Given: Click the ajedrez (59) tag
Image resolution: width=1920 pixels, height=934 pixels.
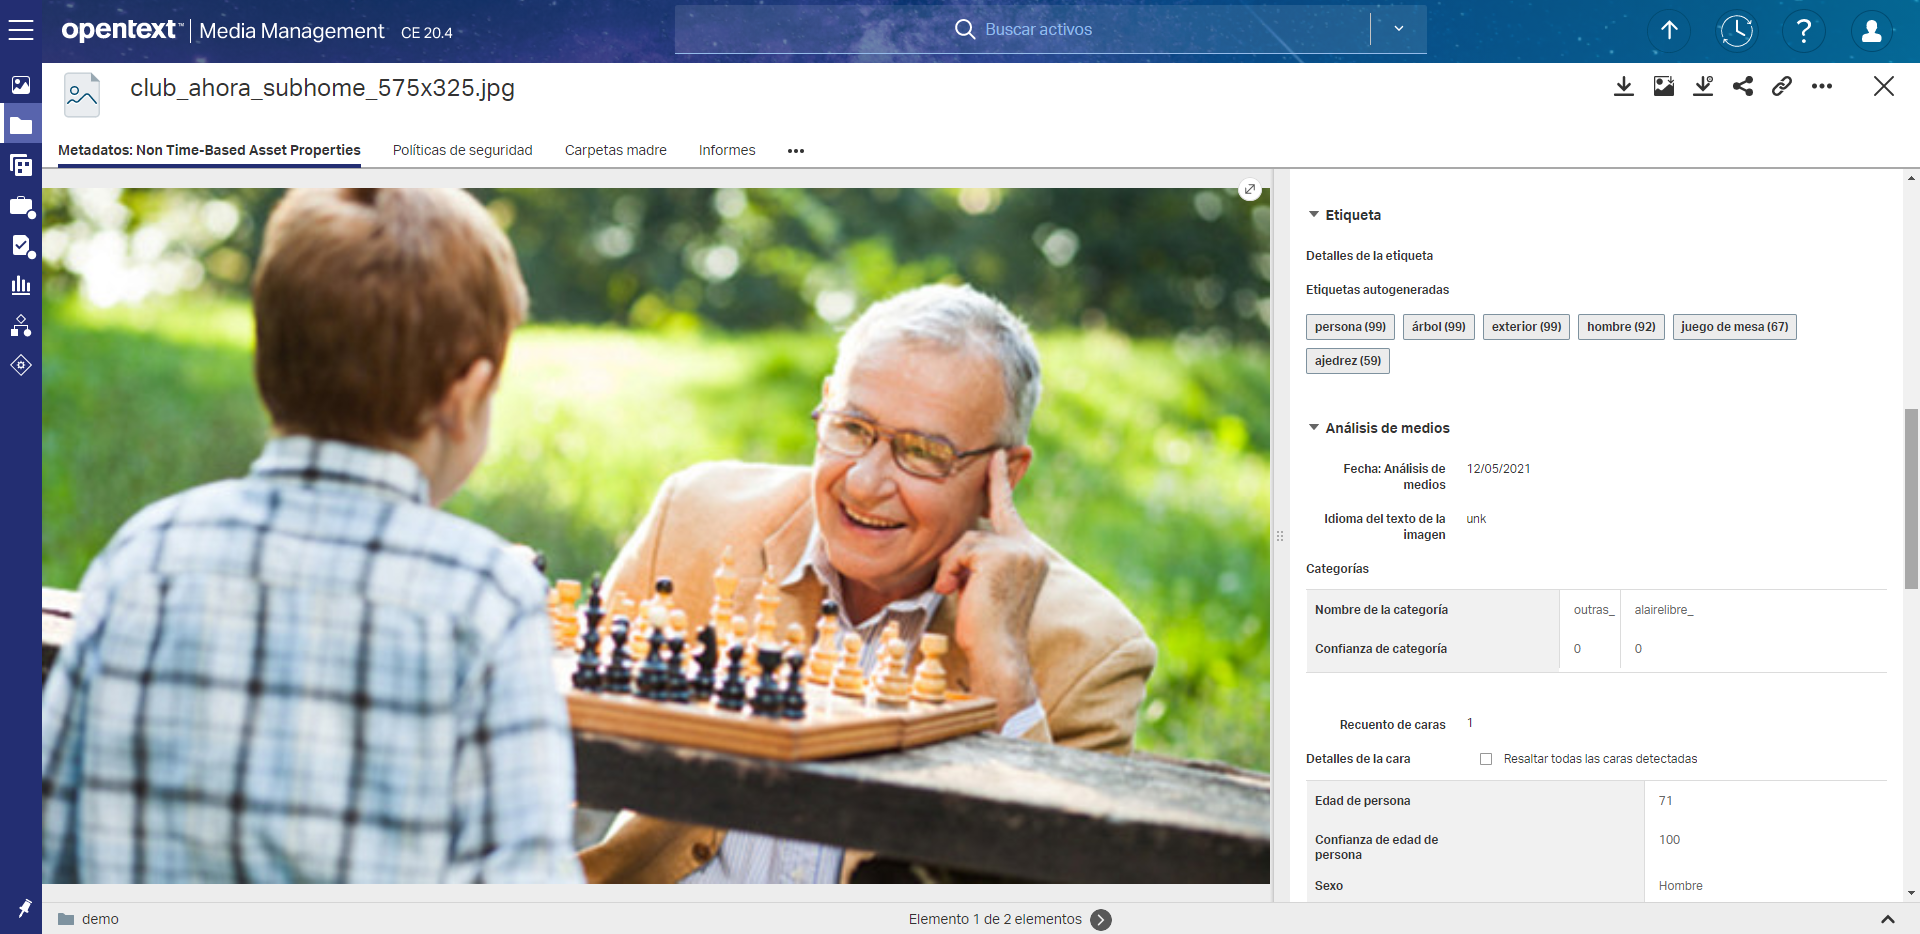Looking at the screenshot, I should (1347, 361).
